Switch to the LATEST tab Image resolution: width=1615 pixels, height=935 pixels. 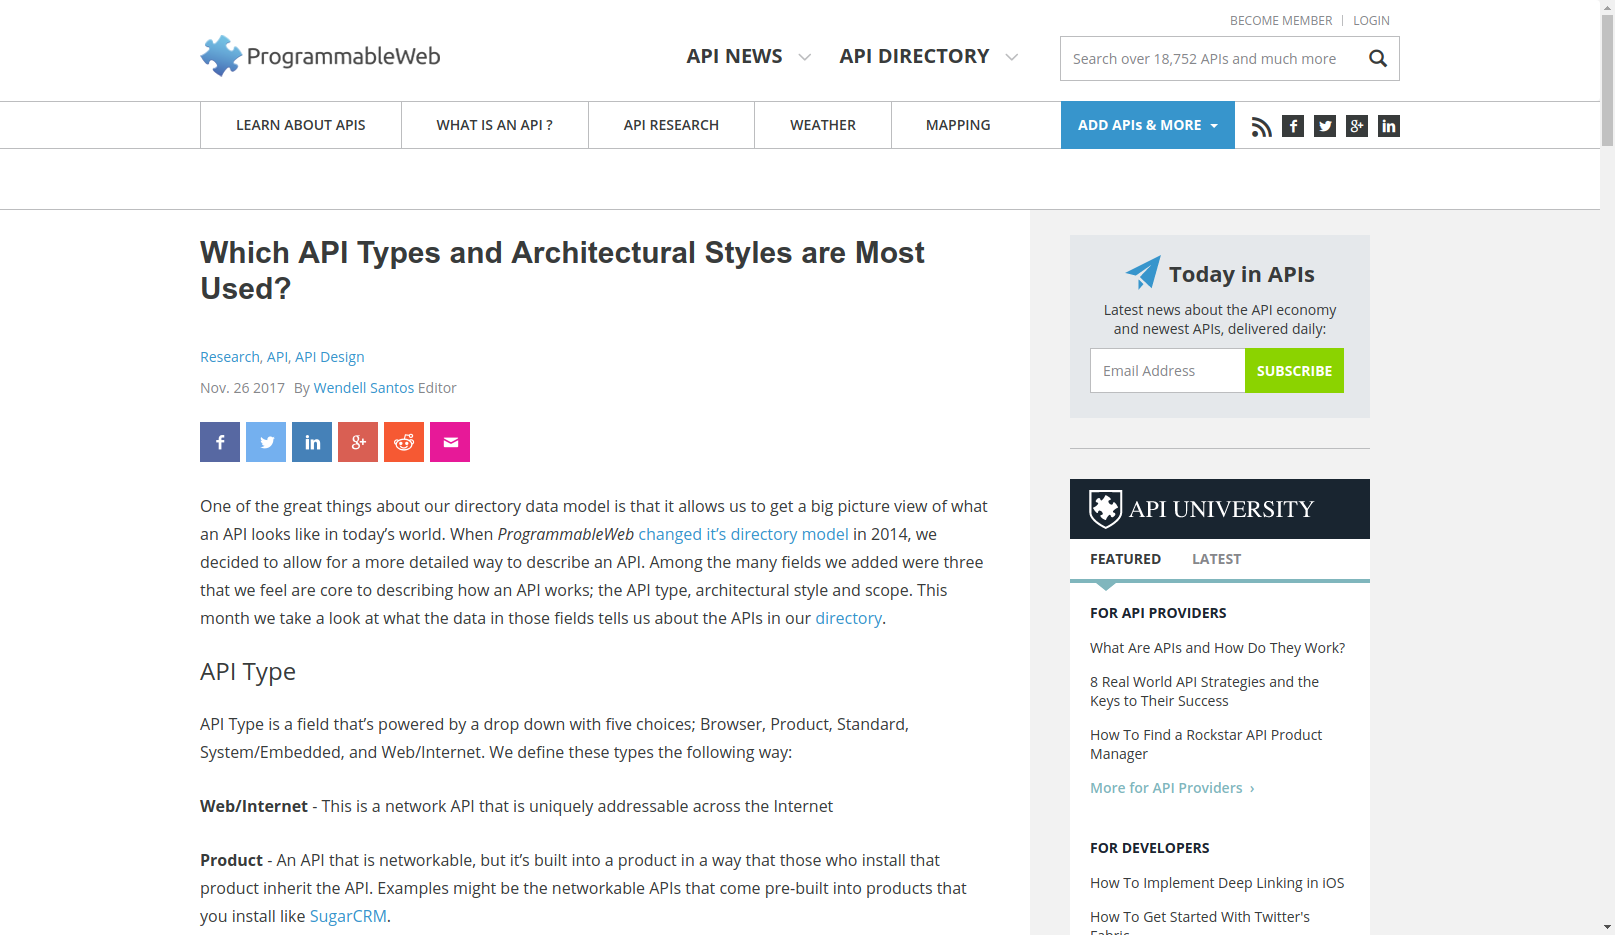point(1216,559)
